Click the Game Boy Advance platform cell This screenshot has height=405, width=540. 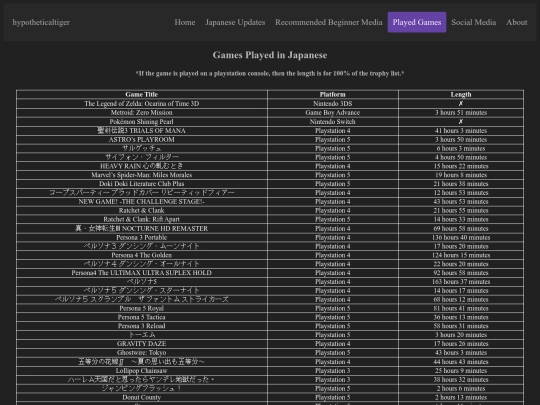pyautogui.click(x=333, y=113)
